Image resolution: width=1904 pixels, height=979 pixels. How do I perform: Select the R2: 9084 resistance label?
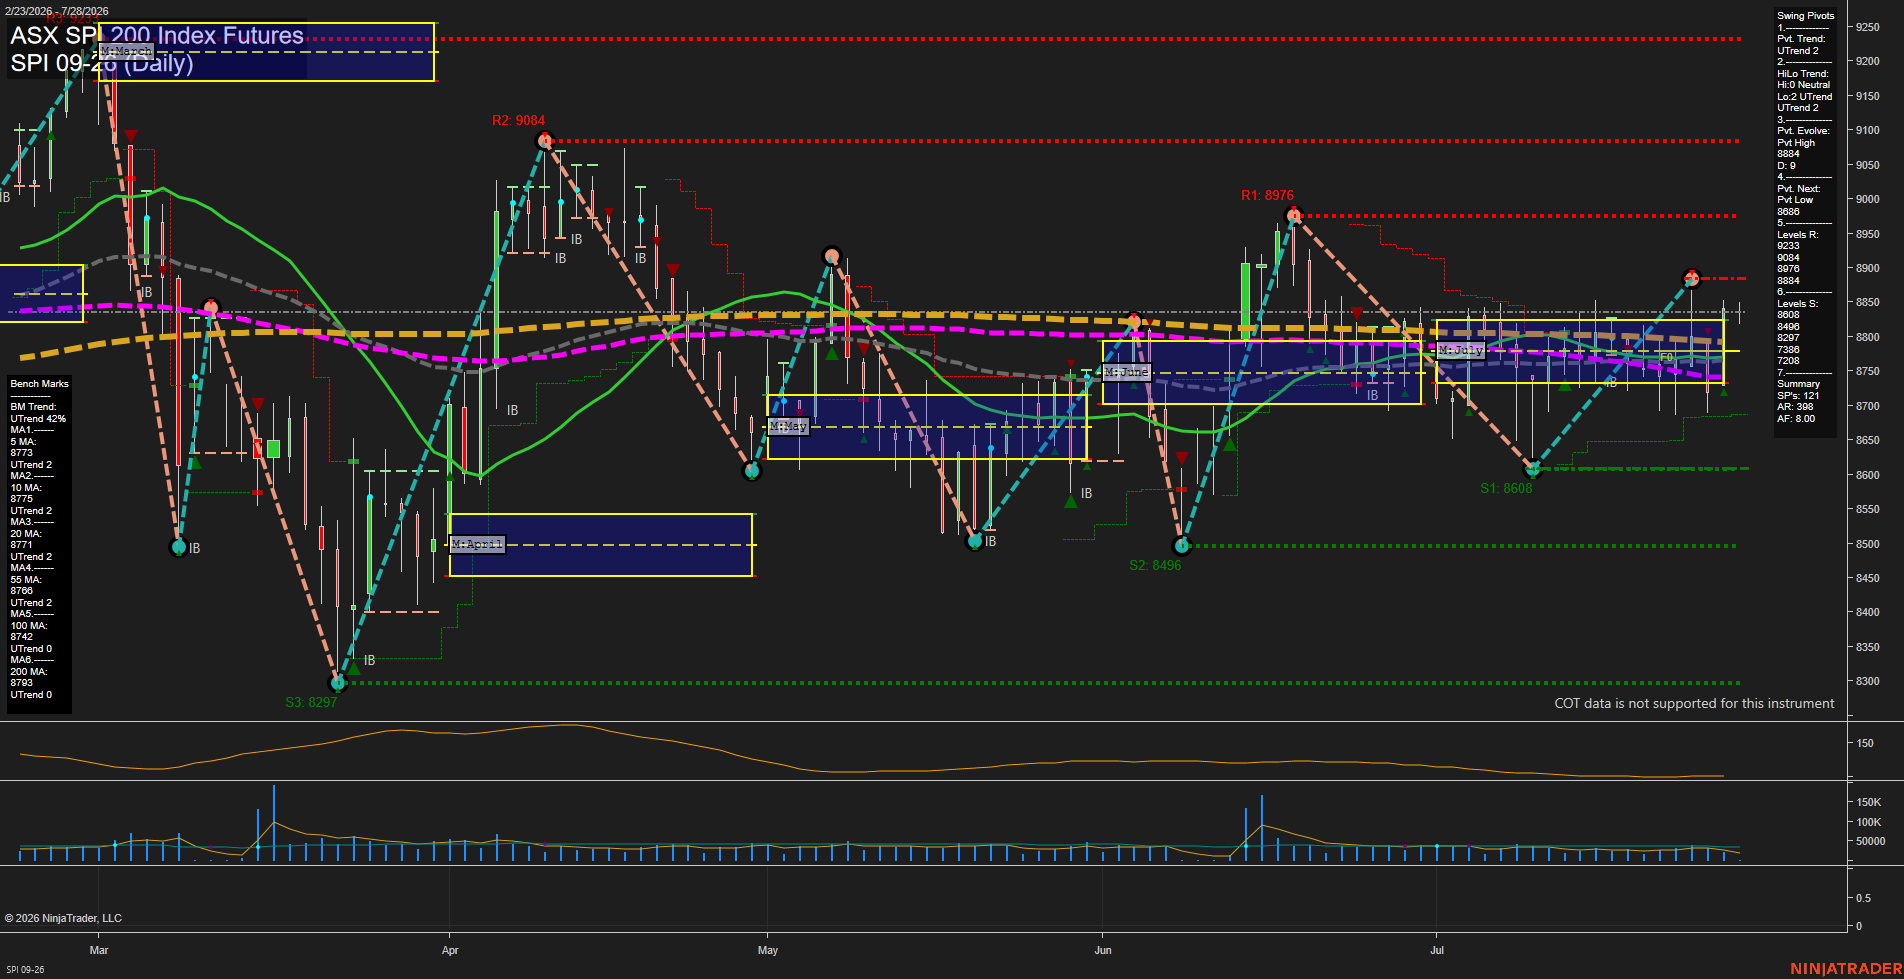[518, 121]
